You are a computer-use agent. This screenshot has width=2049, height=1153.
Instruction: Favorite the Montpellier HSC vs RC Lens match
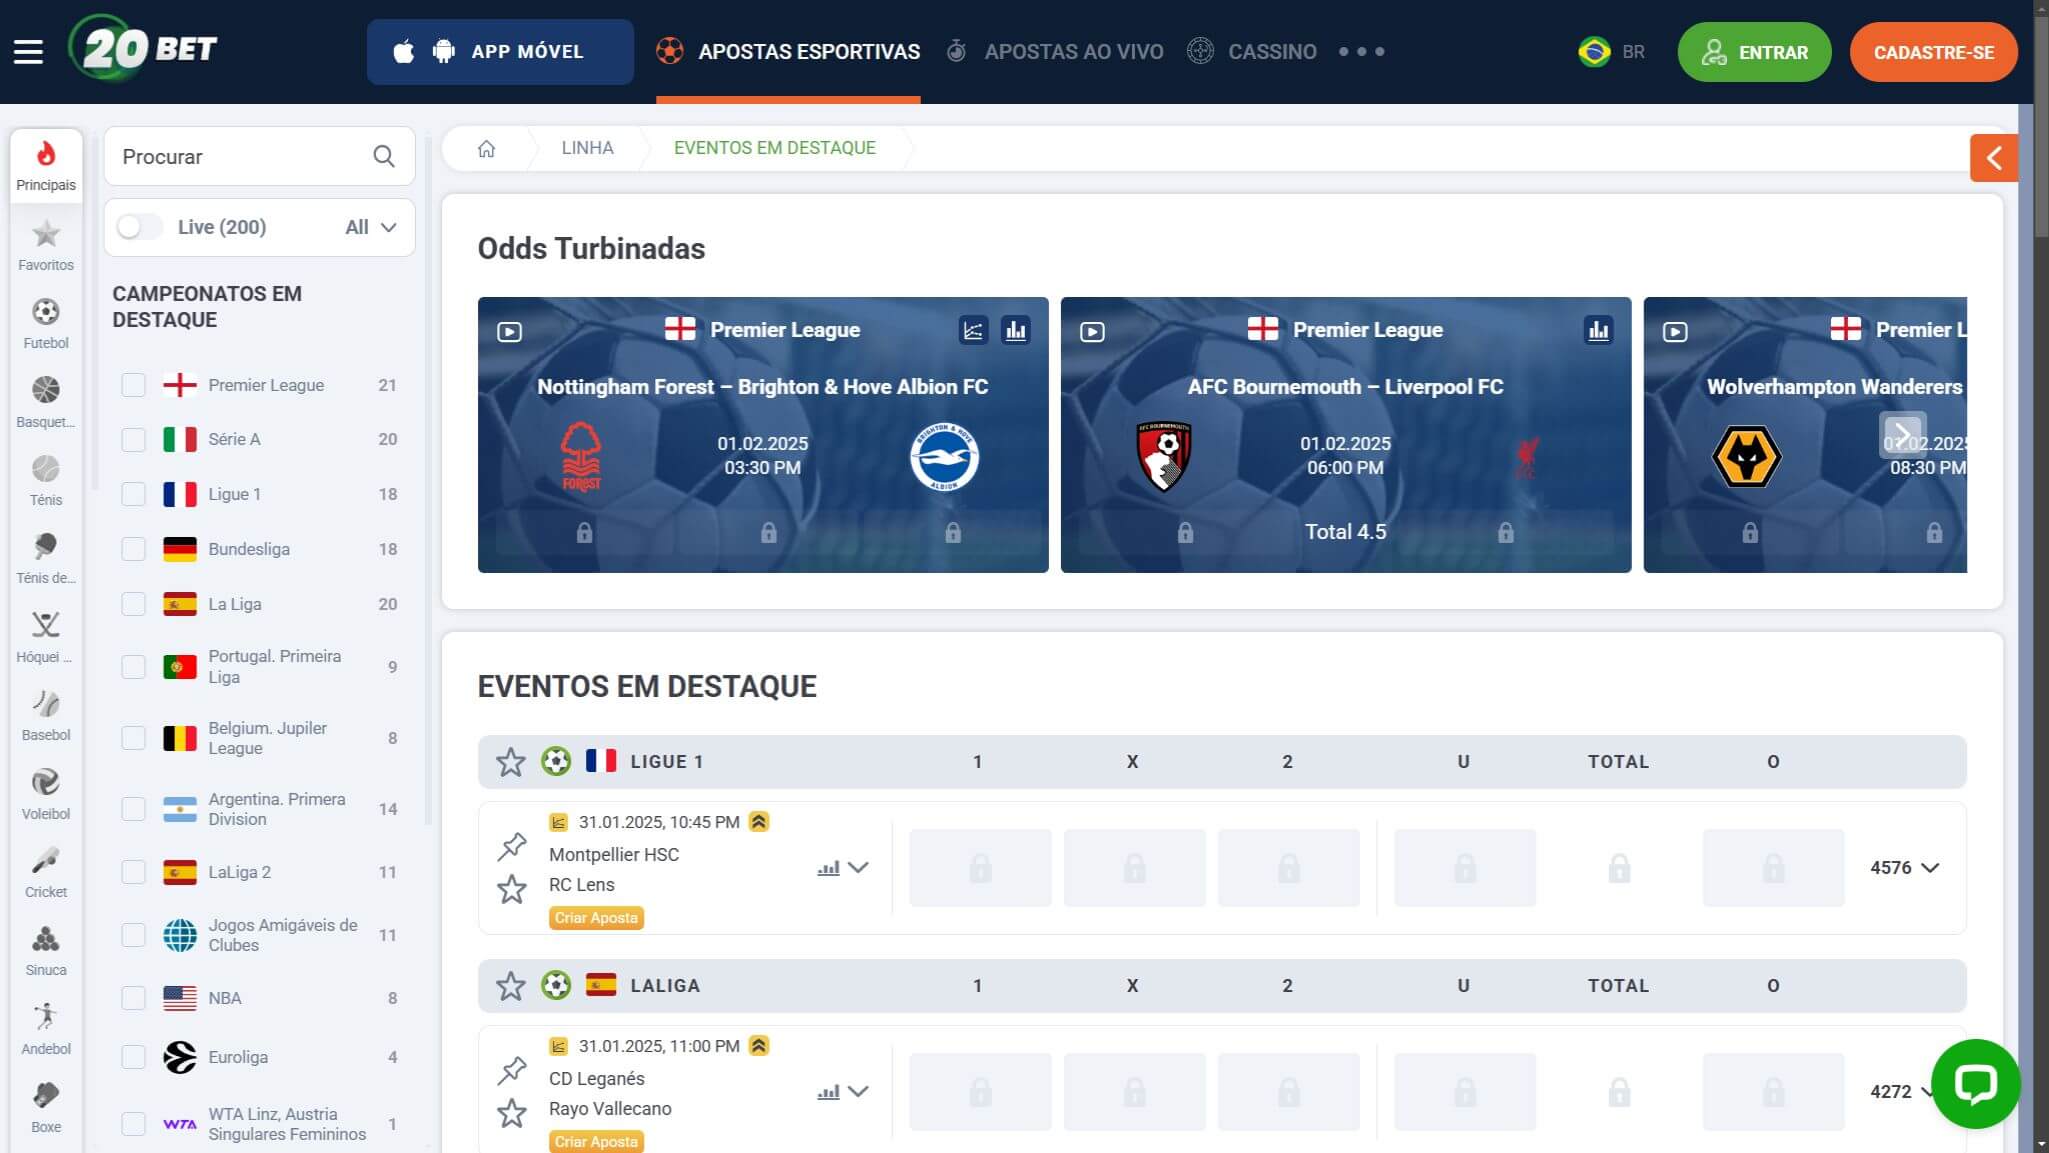coord(512,889)
